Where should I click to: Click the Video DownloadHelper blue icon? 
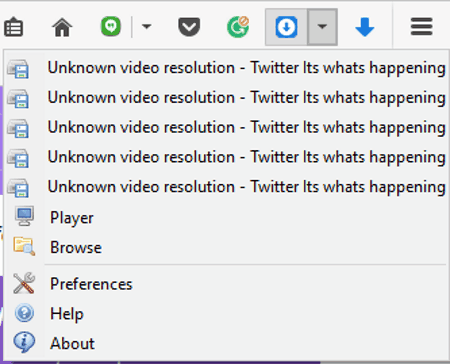click(286, 27)
